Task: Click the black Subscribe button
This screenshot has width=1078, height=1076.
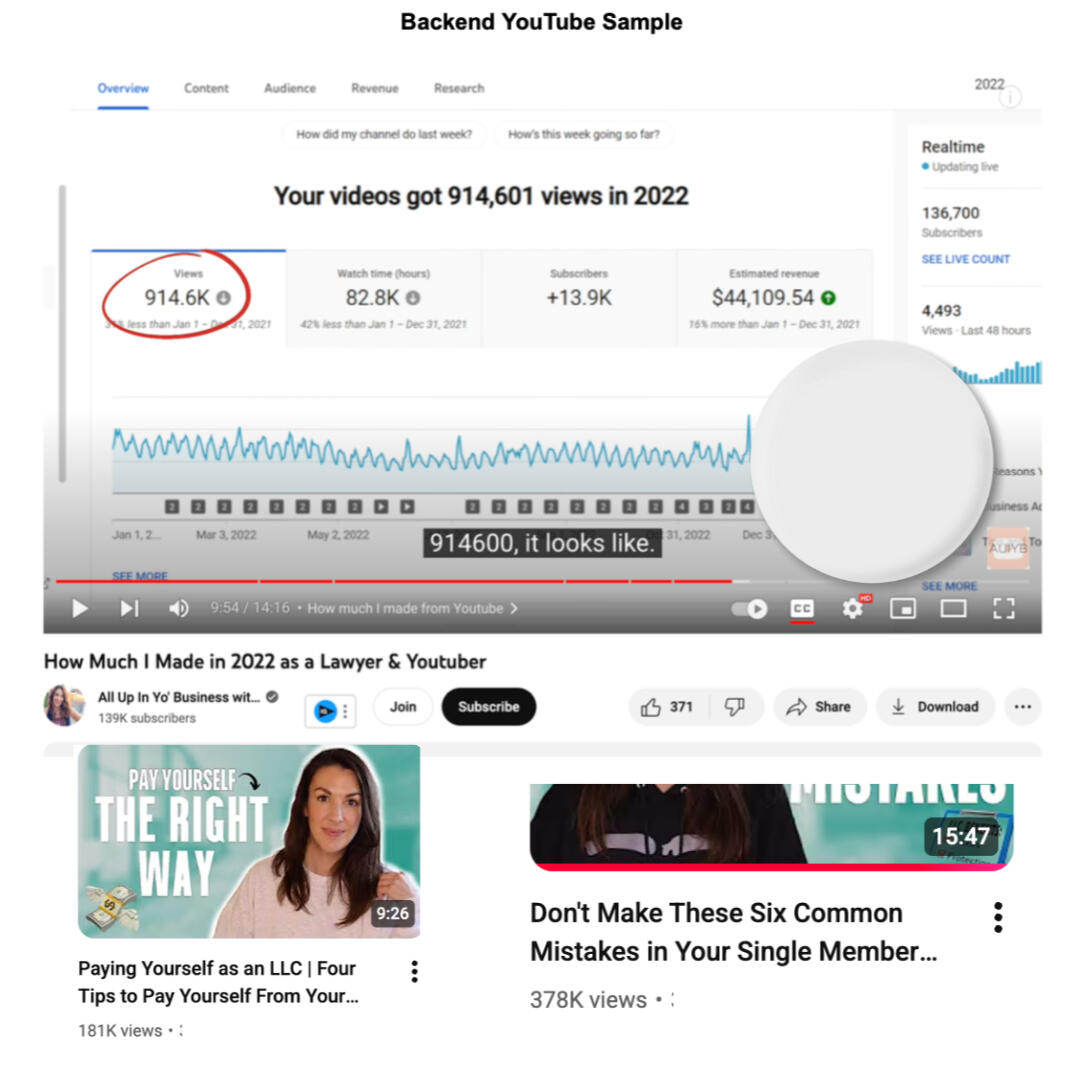Action: pyautogui.click(x=489, y=707)
